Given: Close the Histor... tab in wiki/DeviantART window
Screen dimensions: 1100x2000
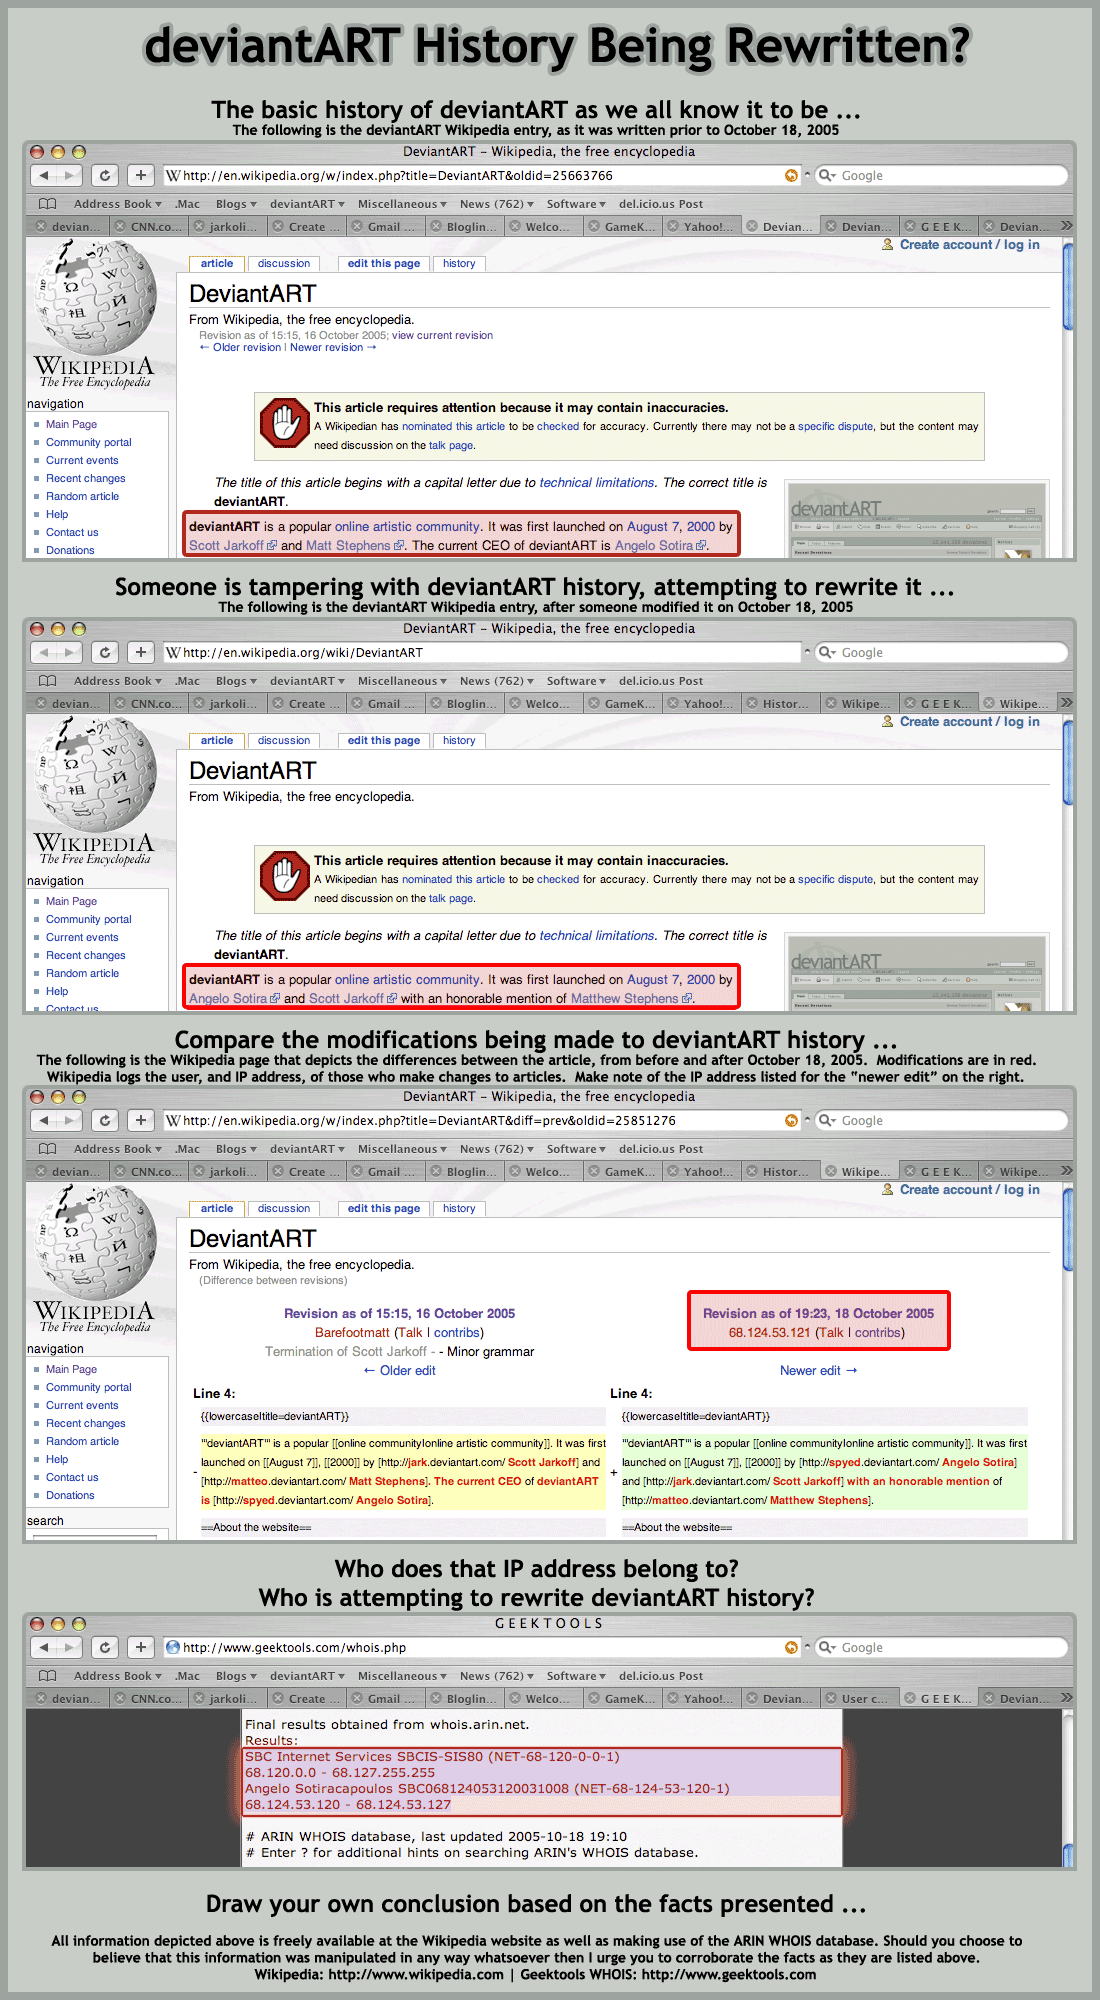Looking at the screenshot, I should point(752,704).
